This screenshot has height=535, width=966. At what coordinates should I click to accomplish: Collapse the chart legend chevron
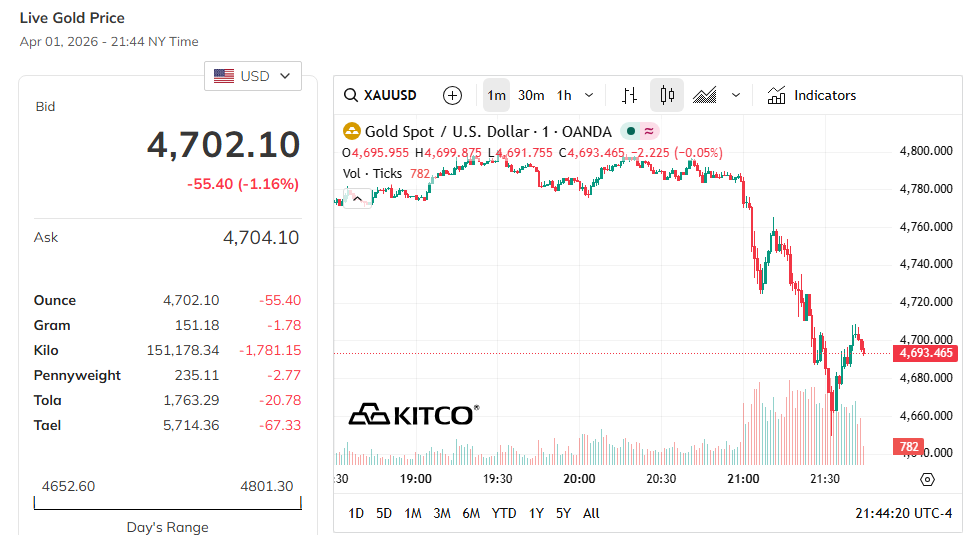coord(354,196)
